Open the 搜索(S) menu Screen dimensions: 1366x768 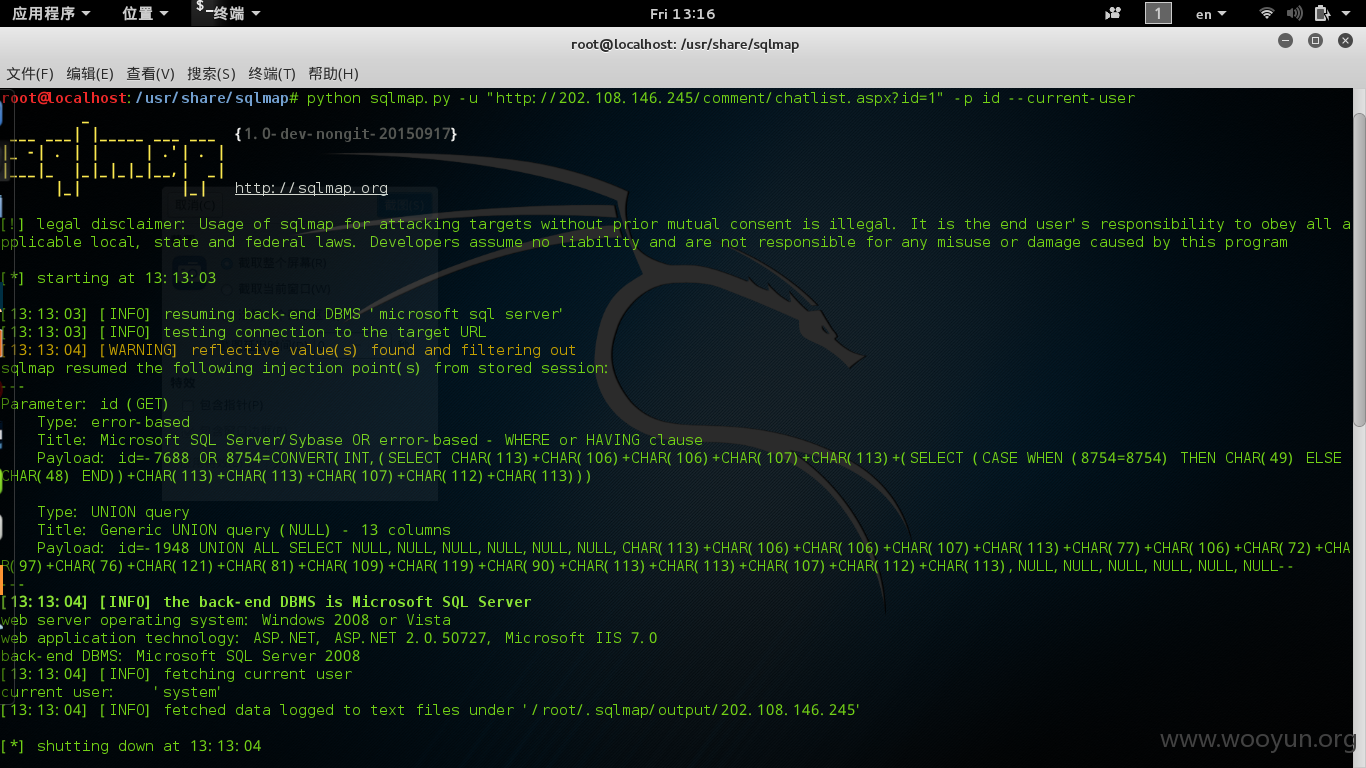point(211,73)
